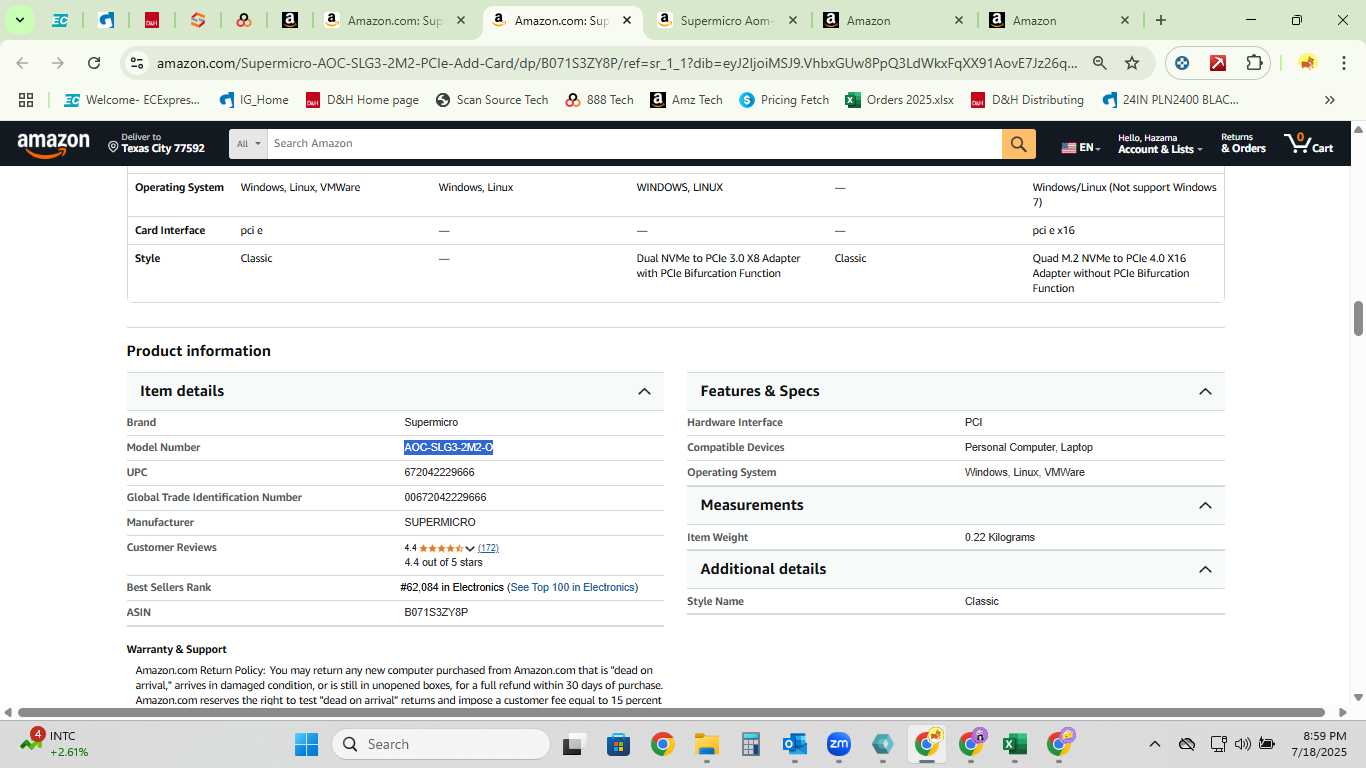Open the Chrome tab search dropdown
Screen dimensions: 1366x768
[20, 20]
